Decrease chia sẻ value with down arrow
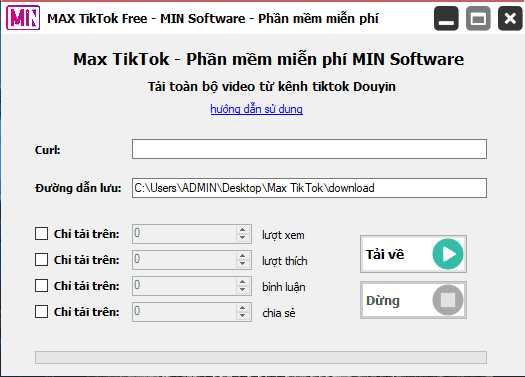525x377 pixels. pyautogui.click(x=243, y=316)
